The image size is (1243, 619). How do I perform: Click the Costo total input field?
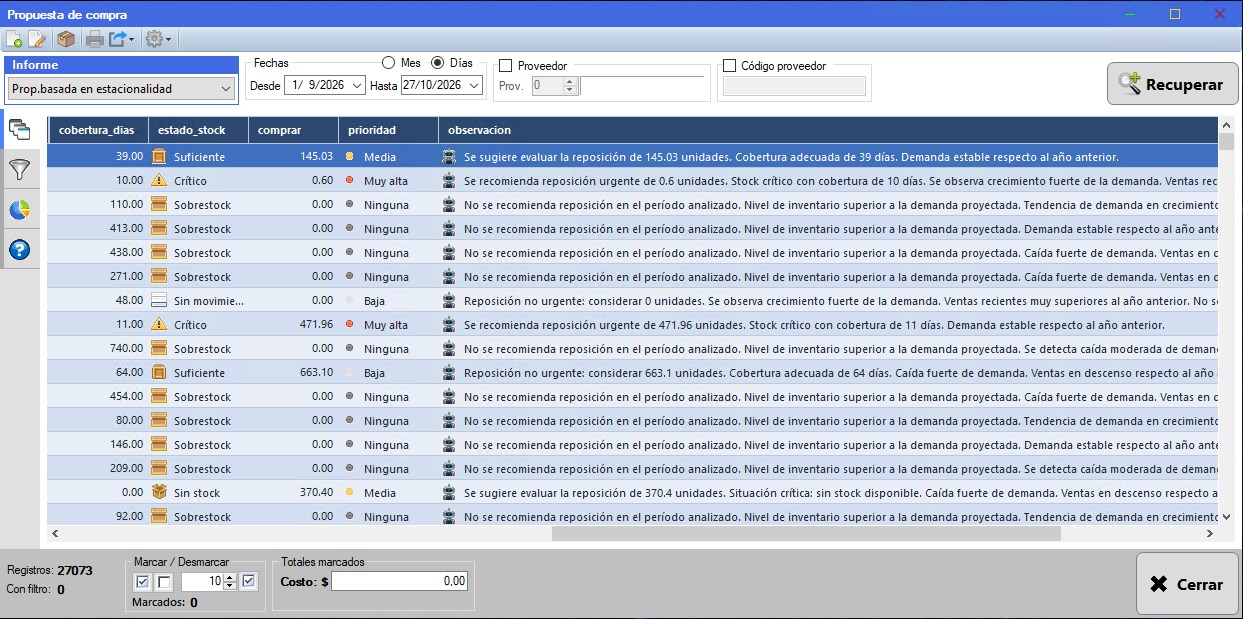click(x=399, y=581)
